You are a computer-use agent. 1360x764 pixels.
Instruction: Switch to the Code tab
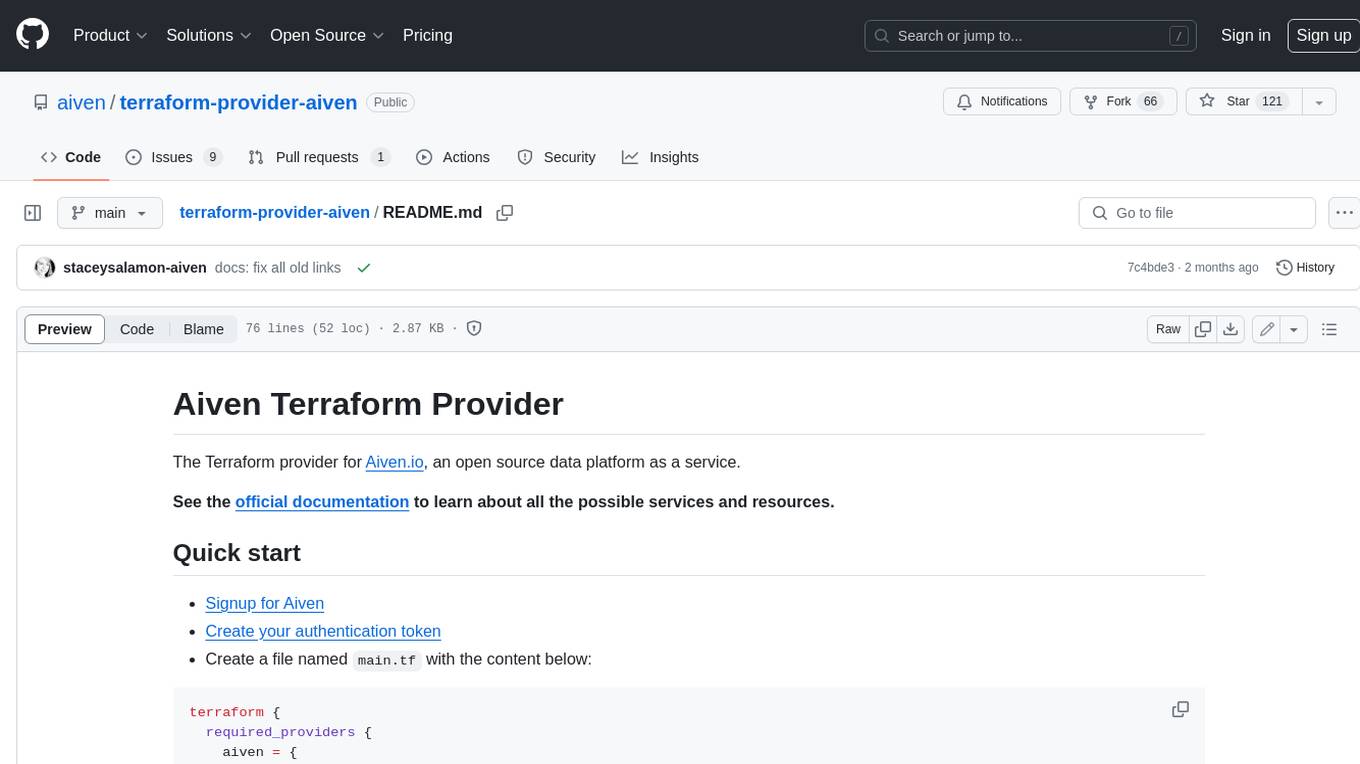click(70, 157)
